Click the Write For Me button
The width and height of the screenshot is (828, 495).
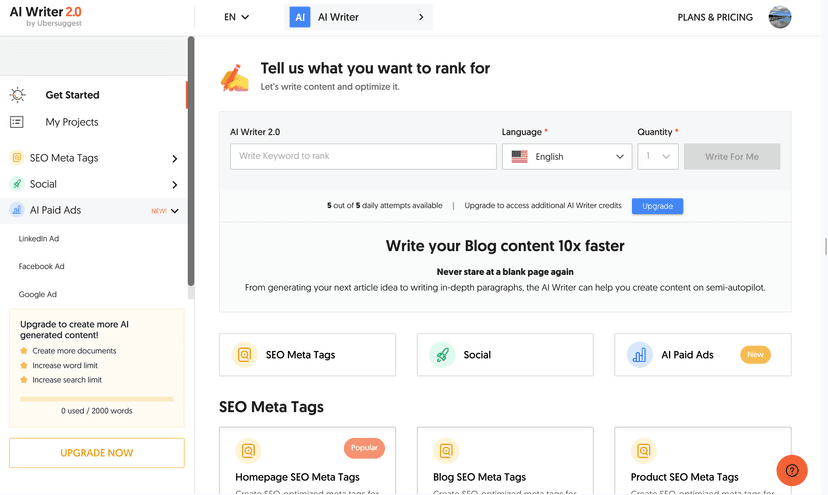(732, 156)
